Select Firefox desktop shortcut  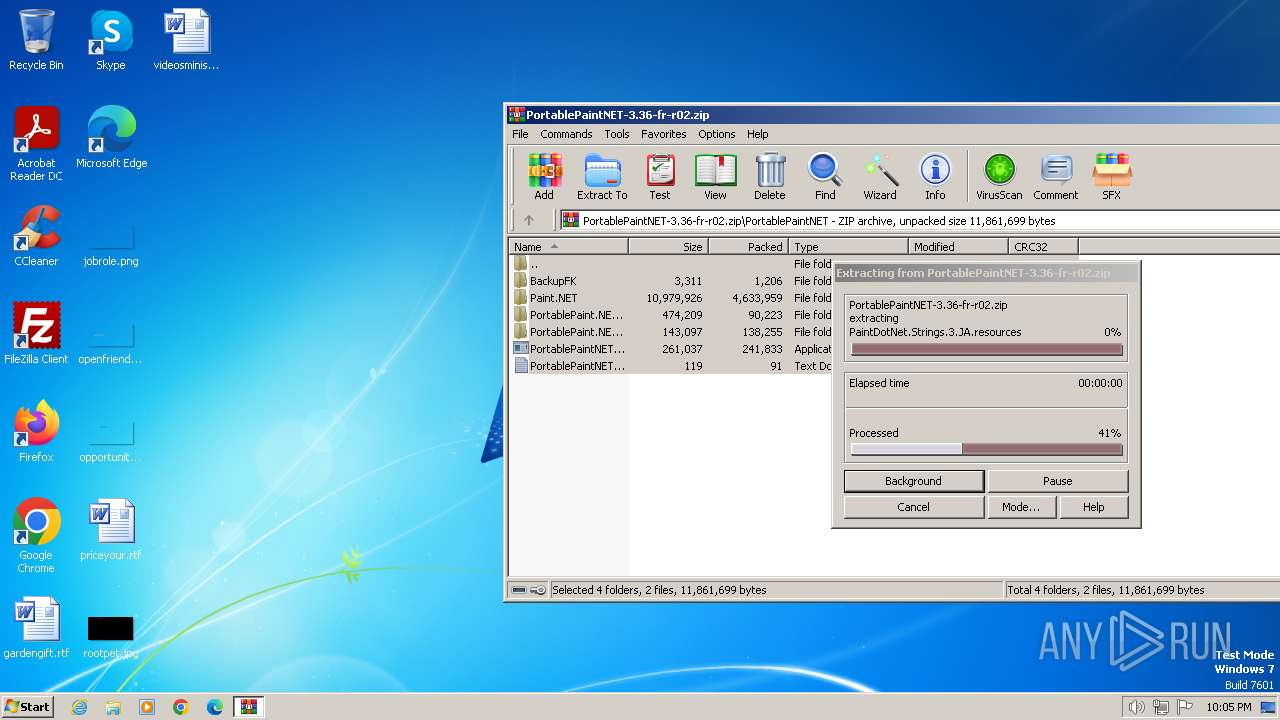tap(36, 432)
